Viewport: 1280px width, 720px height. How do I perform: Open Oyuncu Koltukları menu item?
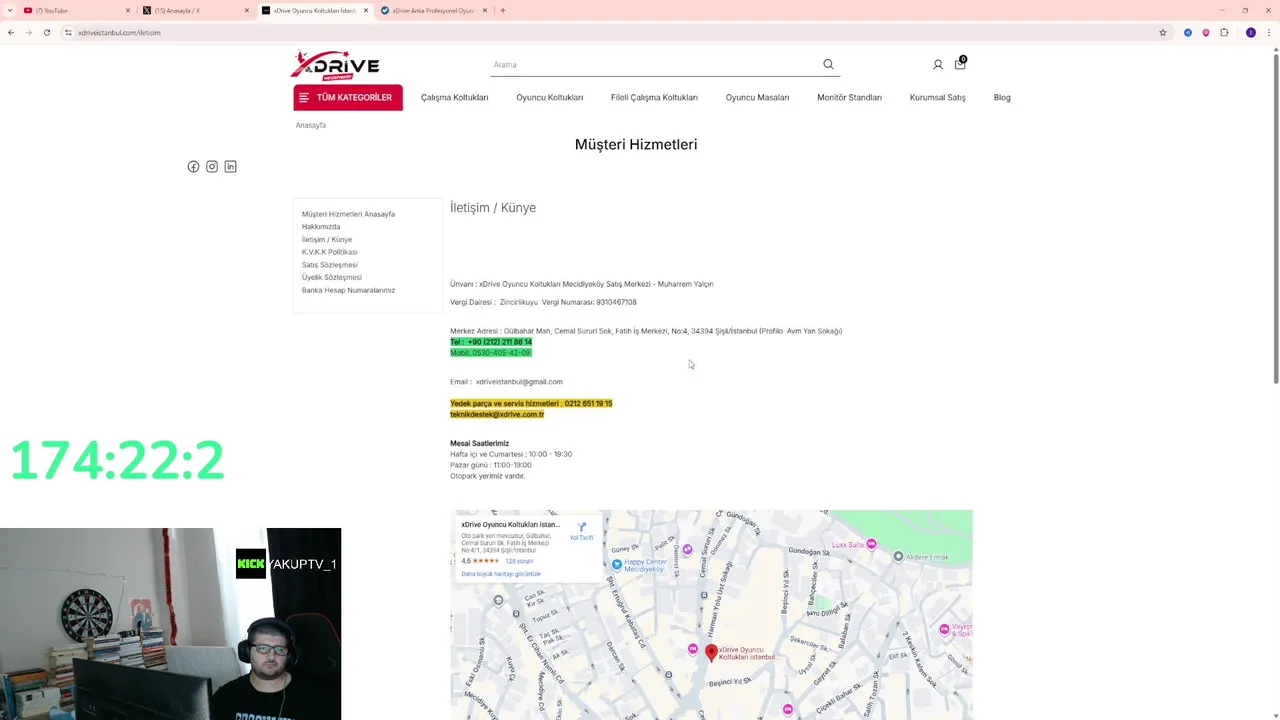(549, 97)
